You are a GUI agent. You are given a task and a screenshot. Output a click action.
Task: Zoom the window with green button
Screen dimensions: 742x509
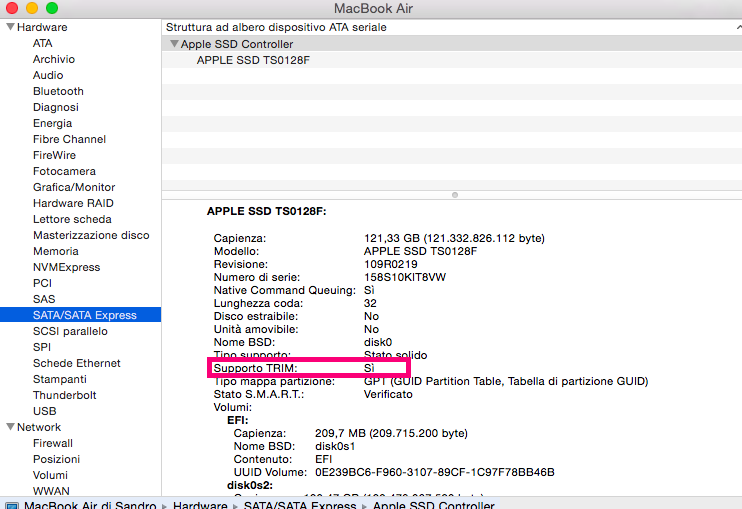(52, 8)
